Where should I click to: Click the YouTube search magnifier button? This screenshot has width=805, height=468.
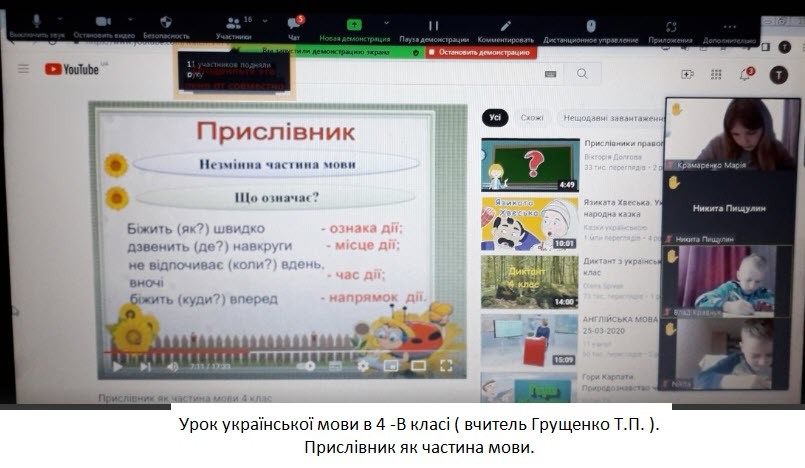[x=582, y=73]
